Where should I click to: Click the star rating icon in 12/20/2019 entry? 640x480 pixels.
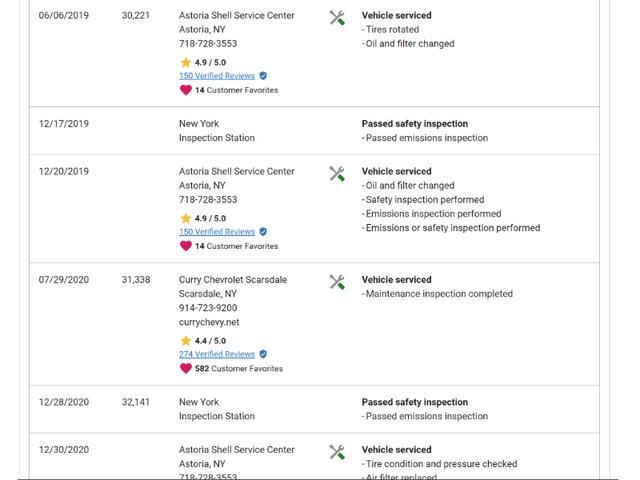(186, 218)
